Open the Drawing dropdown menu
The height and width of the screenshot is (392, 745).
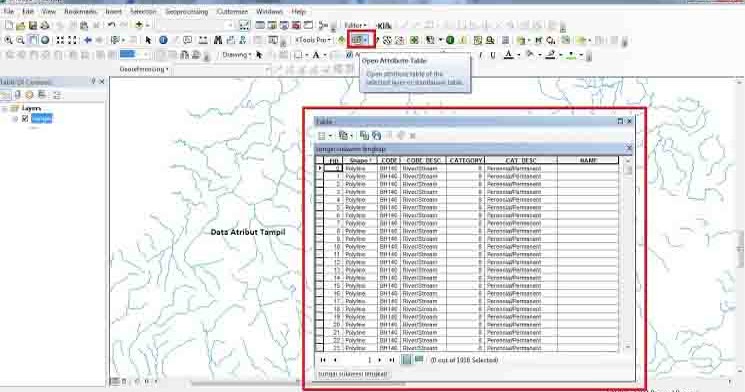(237, 55)
